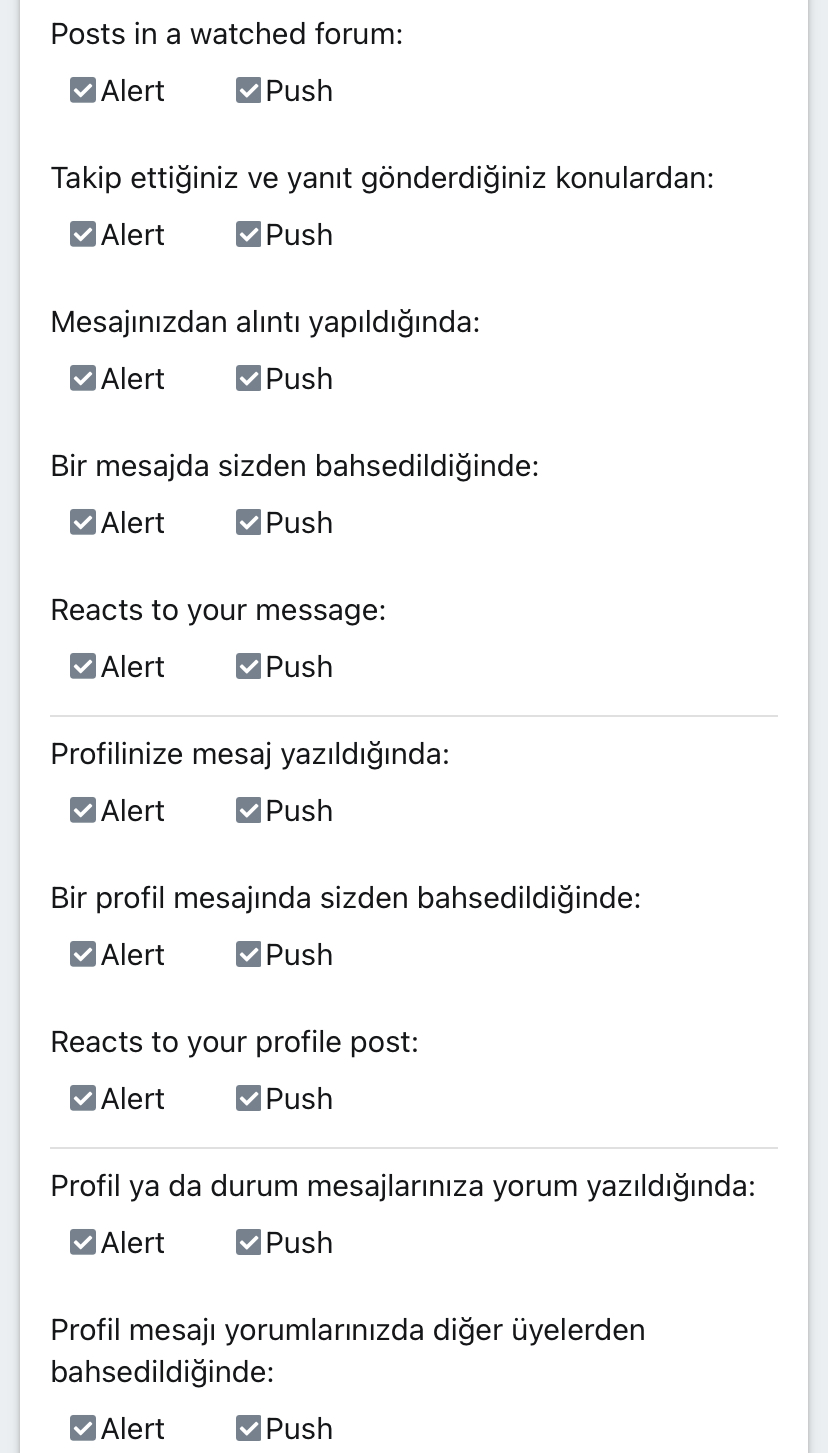Uncheck Push for reacts to your profile post
The image size is (828, 1453).
248,1099
